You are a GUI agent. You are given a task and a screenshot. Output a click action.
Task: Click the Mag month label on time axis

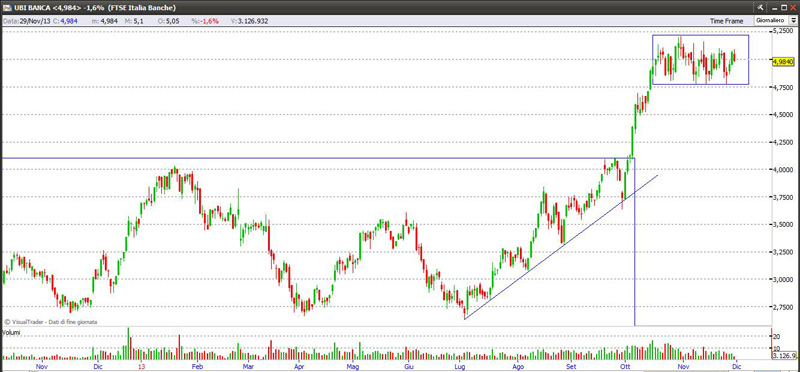[x=353, y=366]
